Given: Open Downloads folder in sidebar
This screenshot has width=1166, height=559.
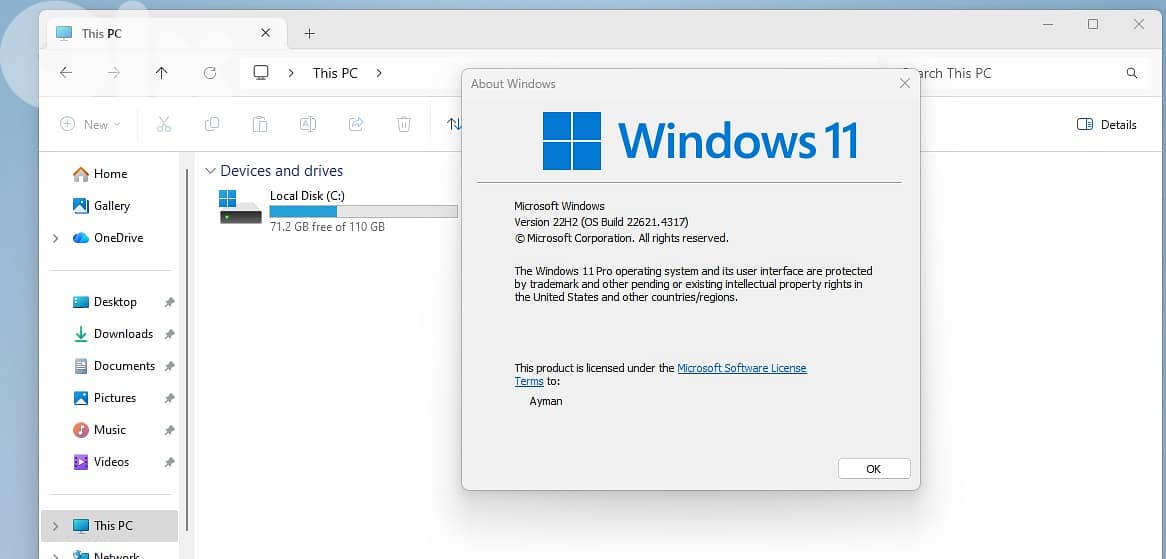Looking at the screenshot, I should pyautogui.click(x=123, y=334).
